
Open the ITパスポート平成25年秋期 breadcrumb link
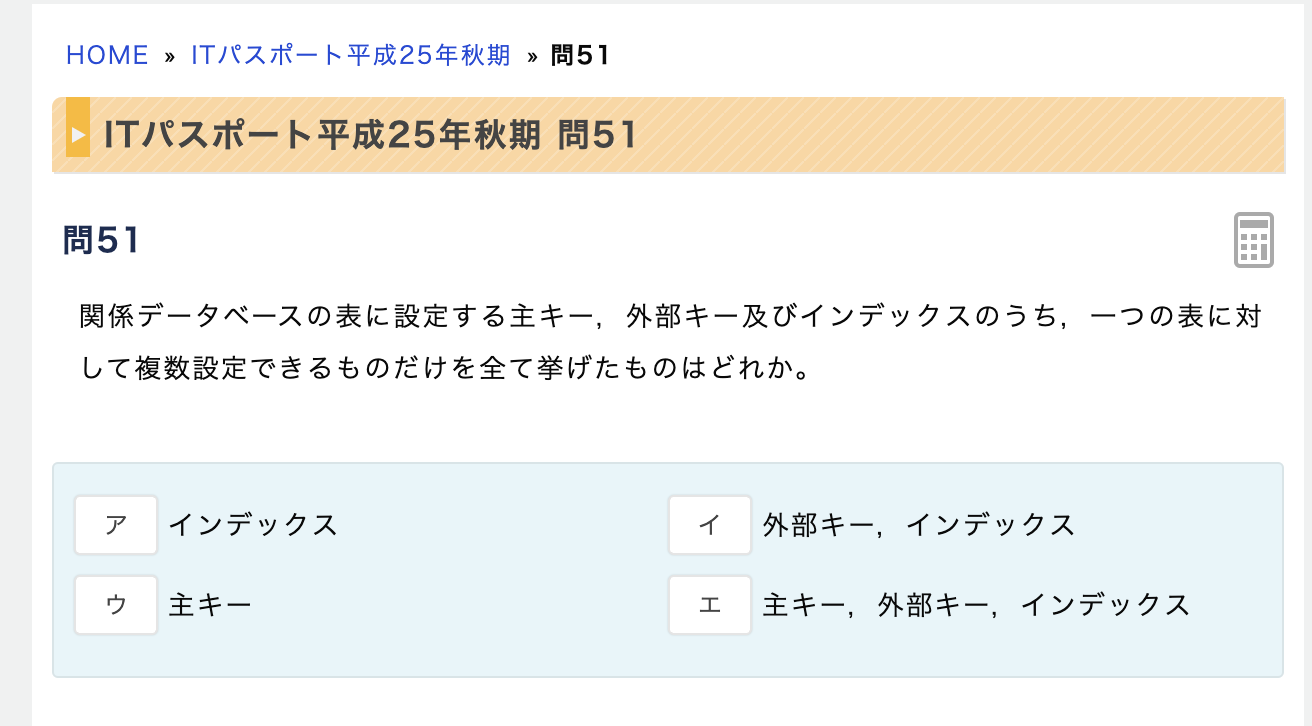[x=351, y=55]
